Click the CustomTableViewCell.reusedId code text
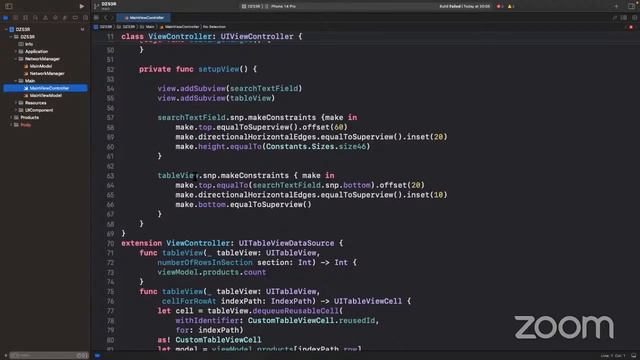The width and height of the screenshot is (640, 360). [x=311, y=321]
